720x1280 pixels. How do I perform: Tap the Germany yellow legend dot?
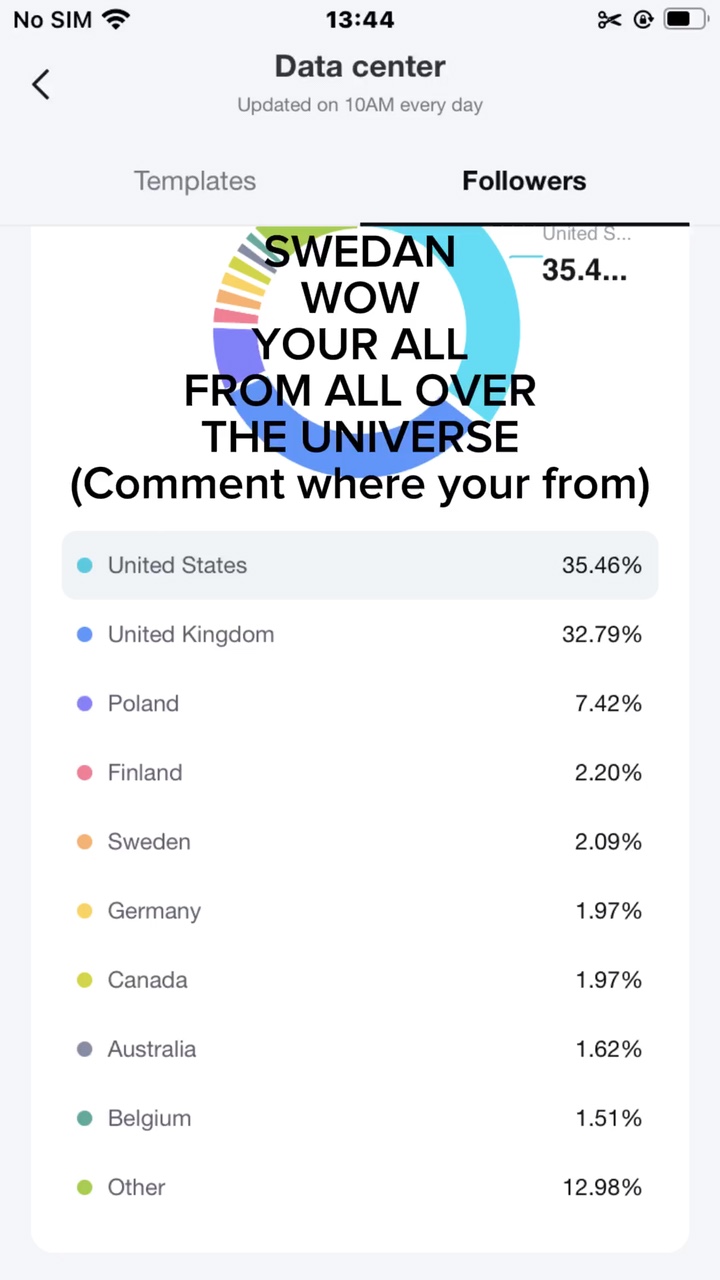pos(85,910)
